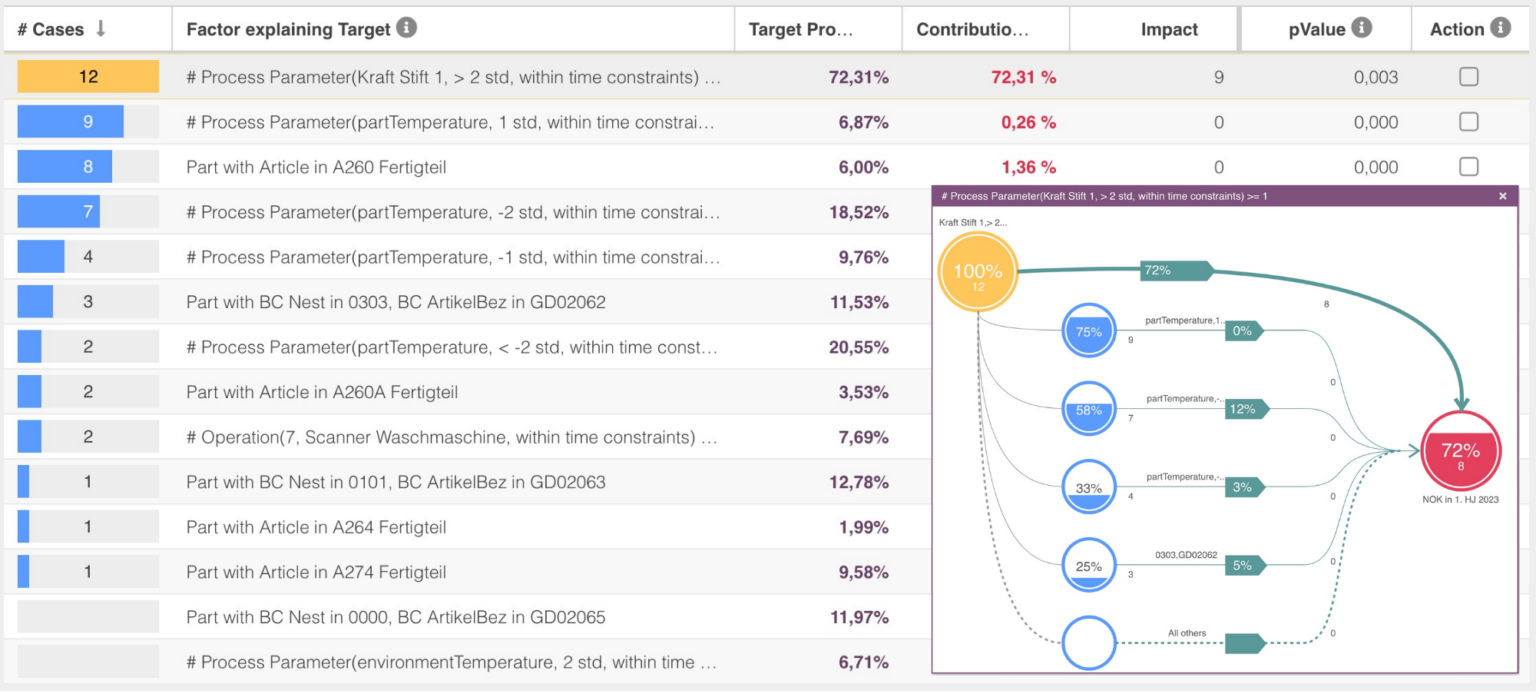Click the blue 75% partTemperature node
The image size is (1536, 694).
tap(1089, 332)
